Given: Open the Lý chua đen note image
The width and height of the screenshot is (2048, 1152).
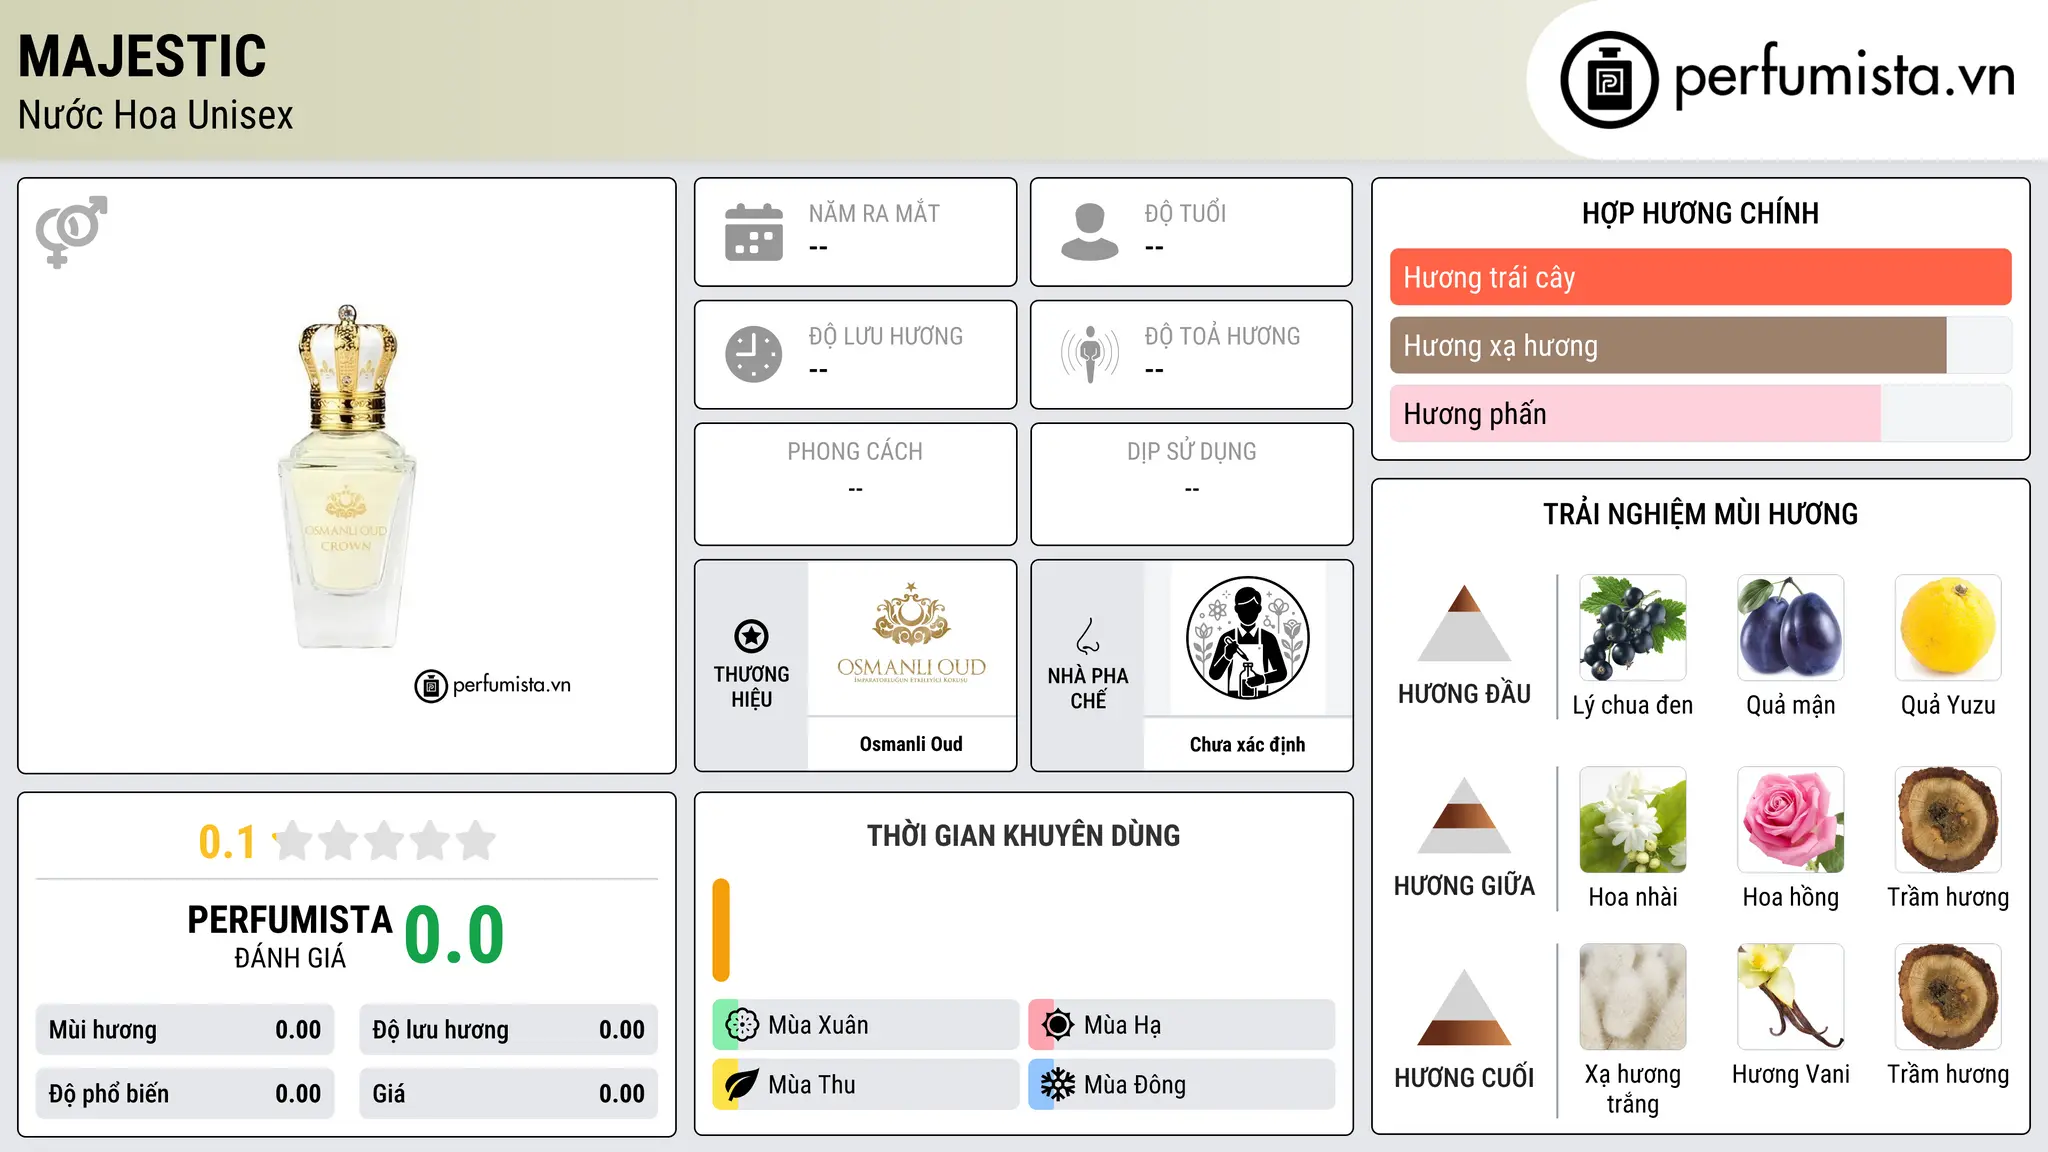Looking at the screenshot, I should coord(1633,628).
